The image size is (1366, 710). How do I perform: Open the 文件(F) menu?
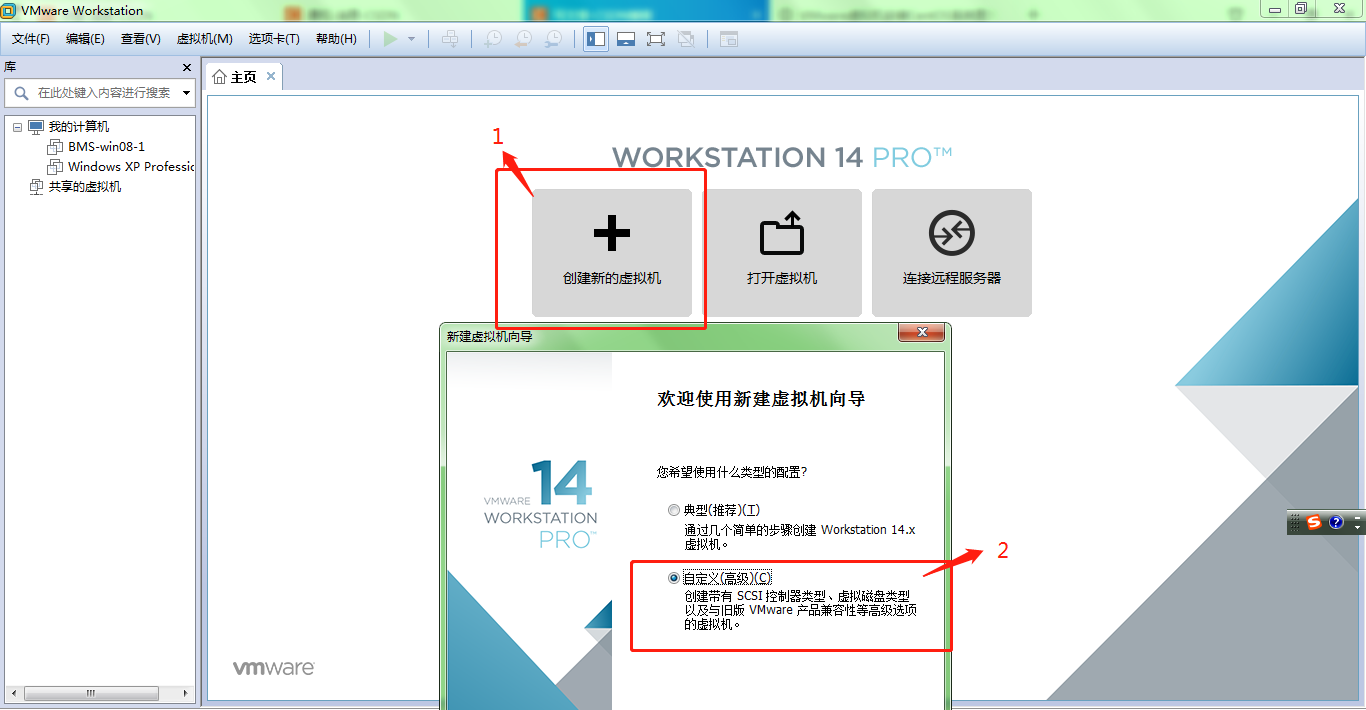coord(31,39)
